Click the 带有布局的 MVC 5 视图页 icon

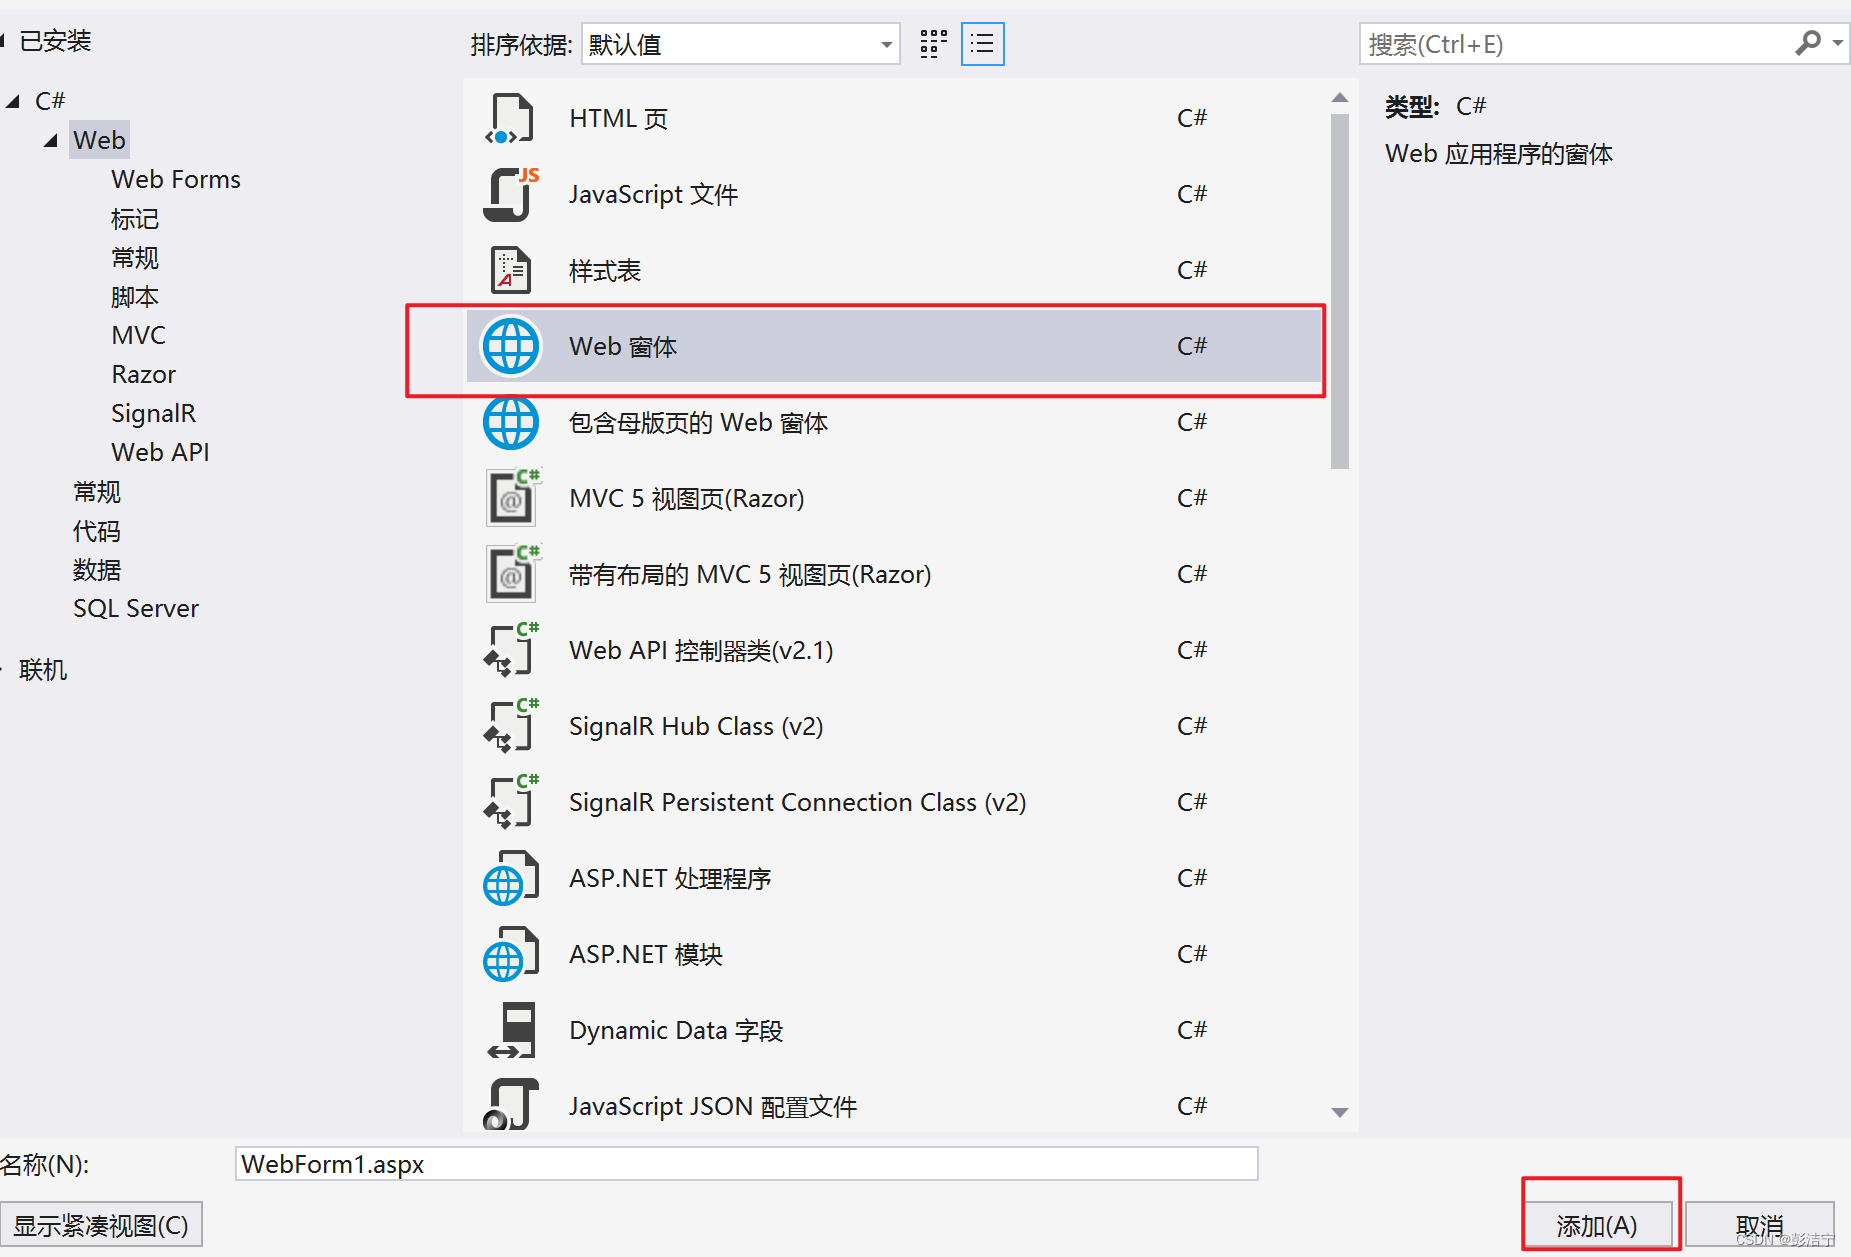tap(512, 574)
